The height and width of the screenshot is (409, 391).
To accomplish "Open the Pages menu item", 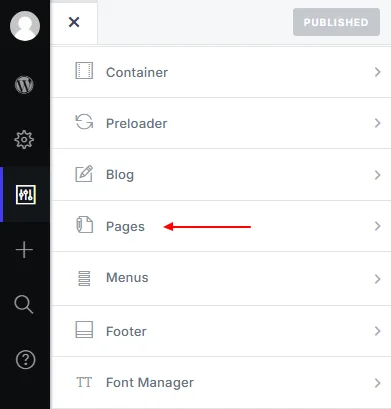I will (x=221, y=226).
